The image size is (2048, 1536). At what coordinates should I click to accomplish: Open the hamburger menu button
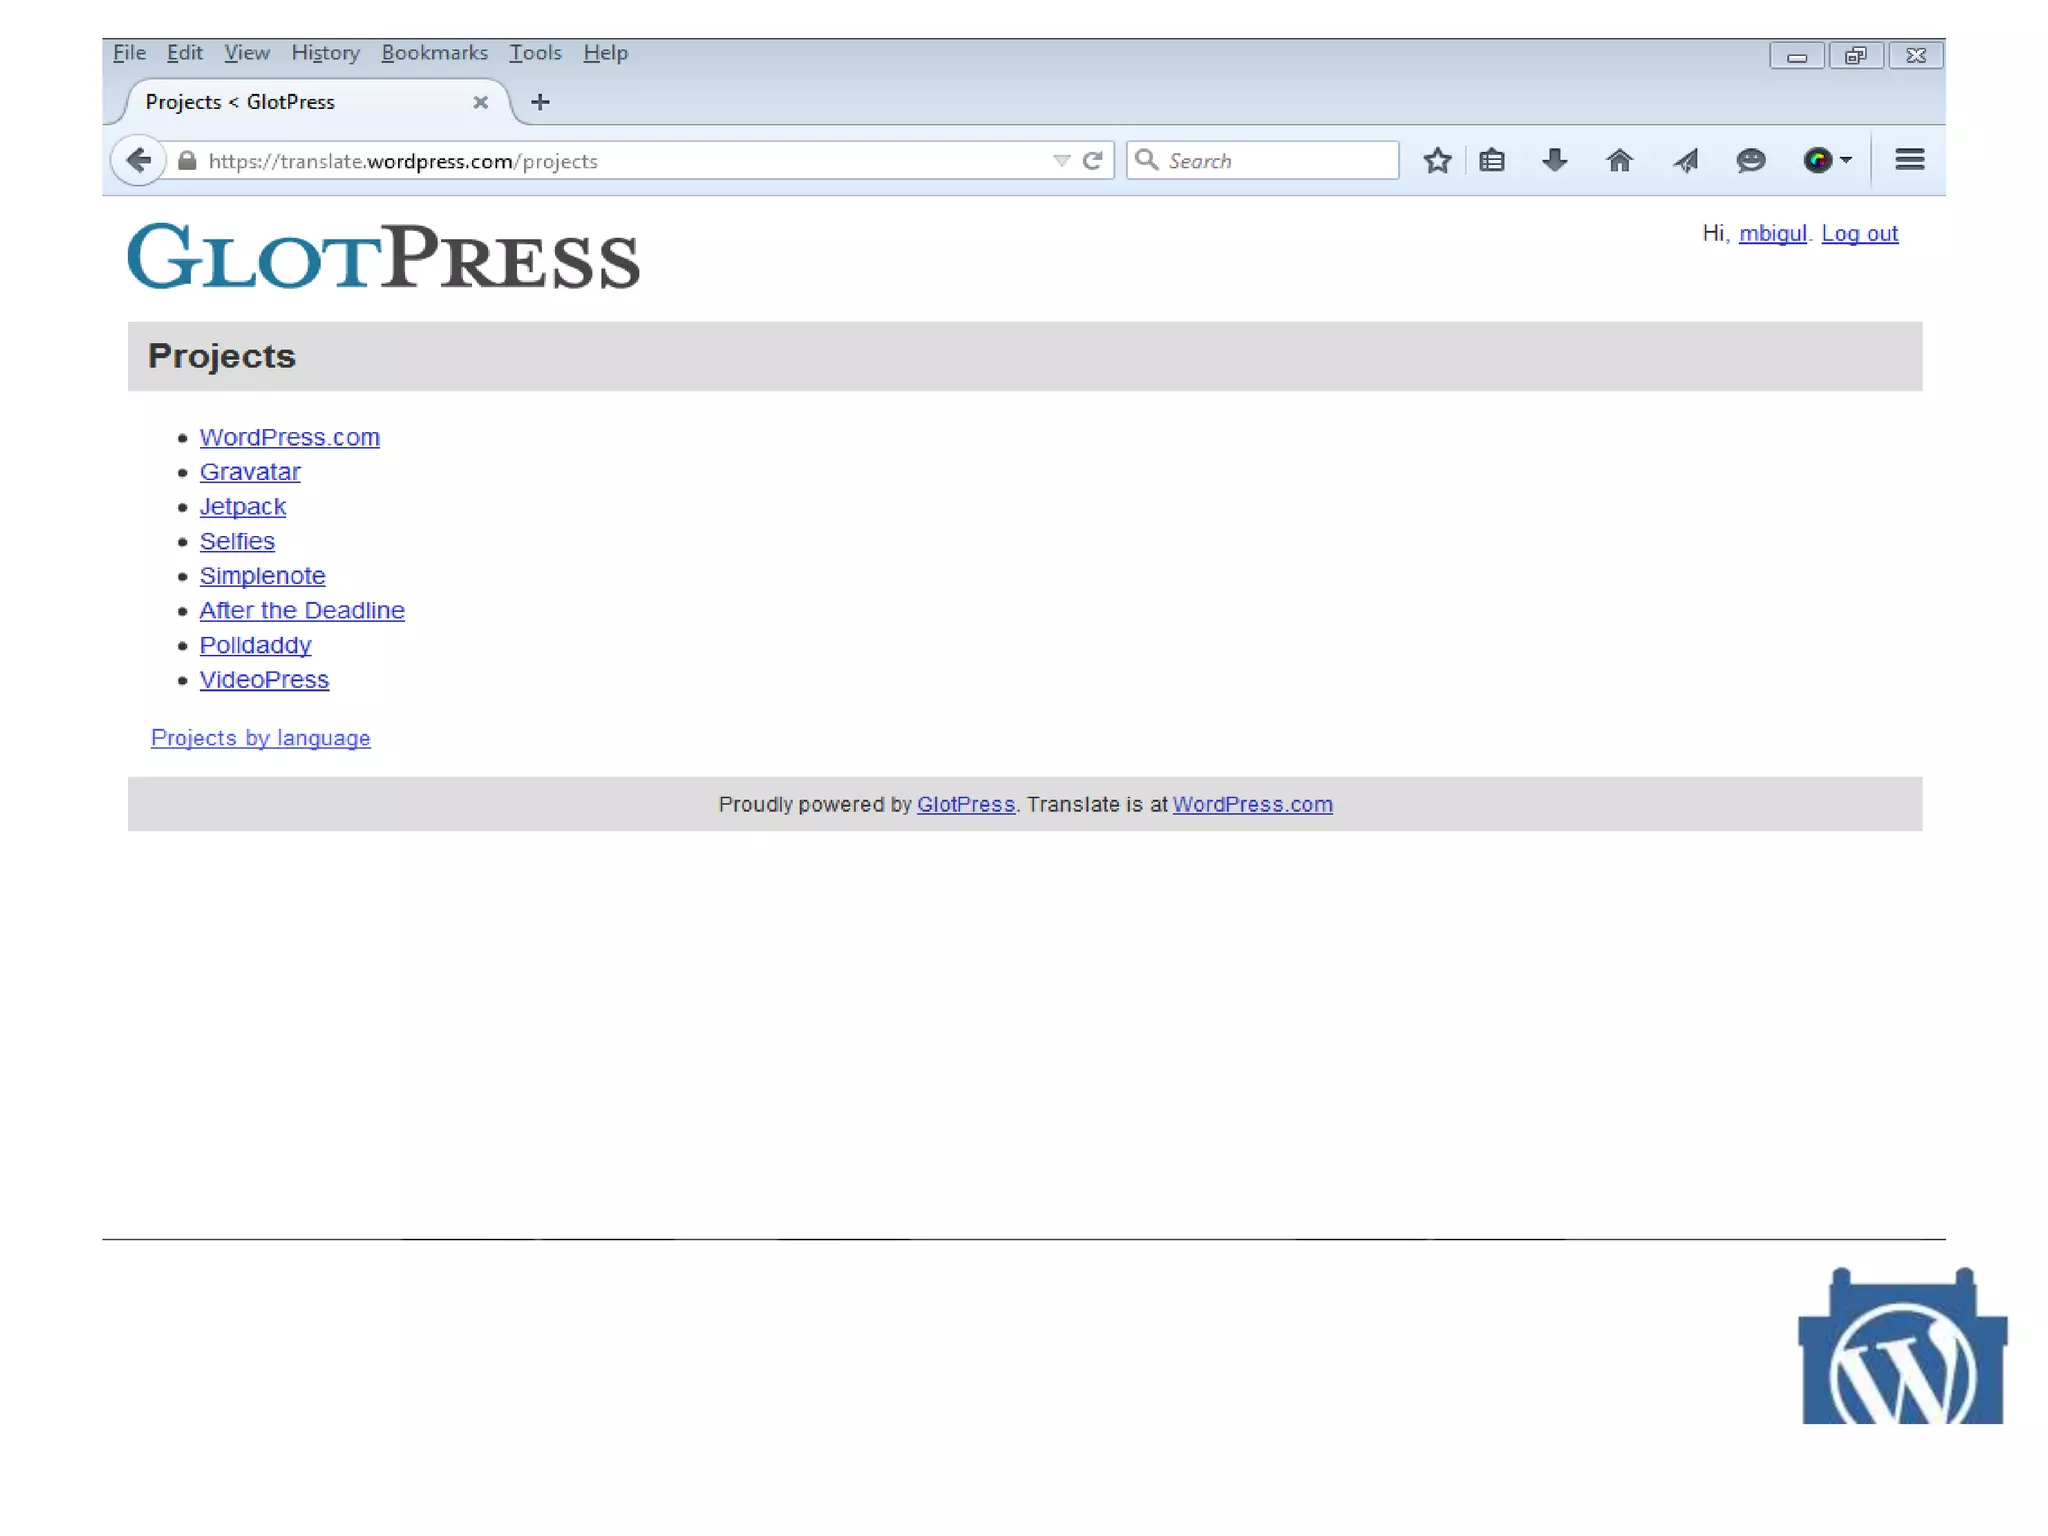(1909, 160)
